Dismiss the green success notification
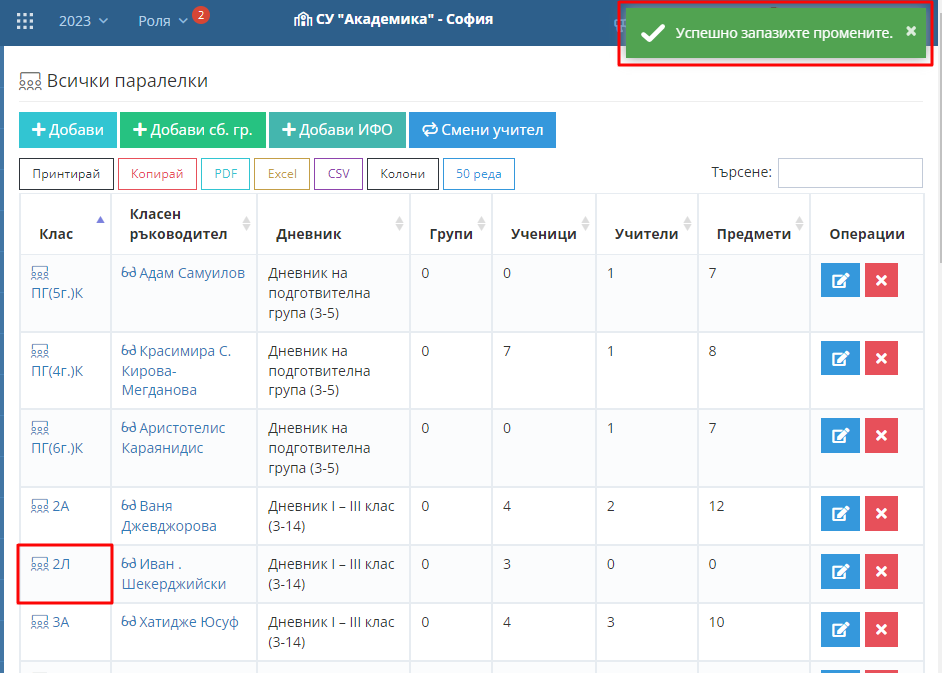This screenshot has width=942, height=673. click(910, 31)
